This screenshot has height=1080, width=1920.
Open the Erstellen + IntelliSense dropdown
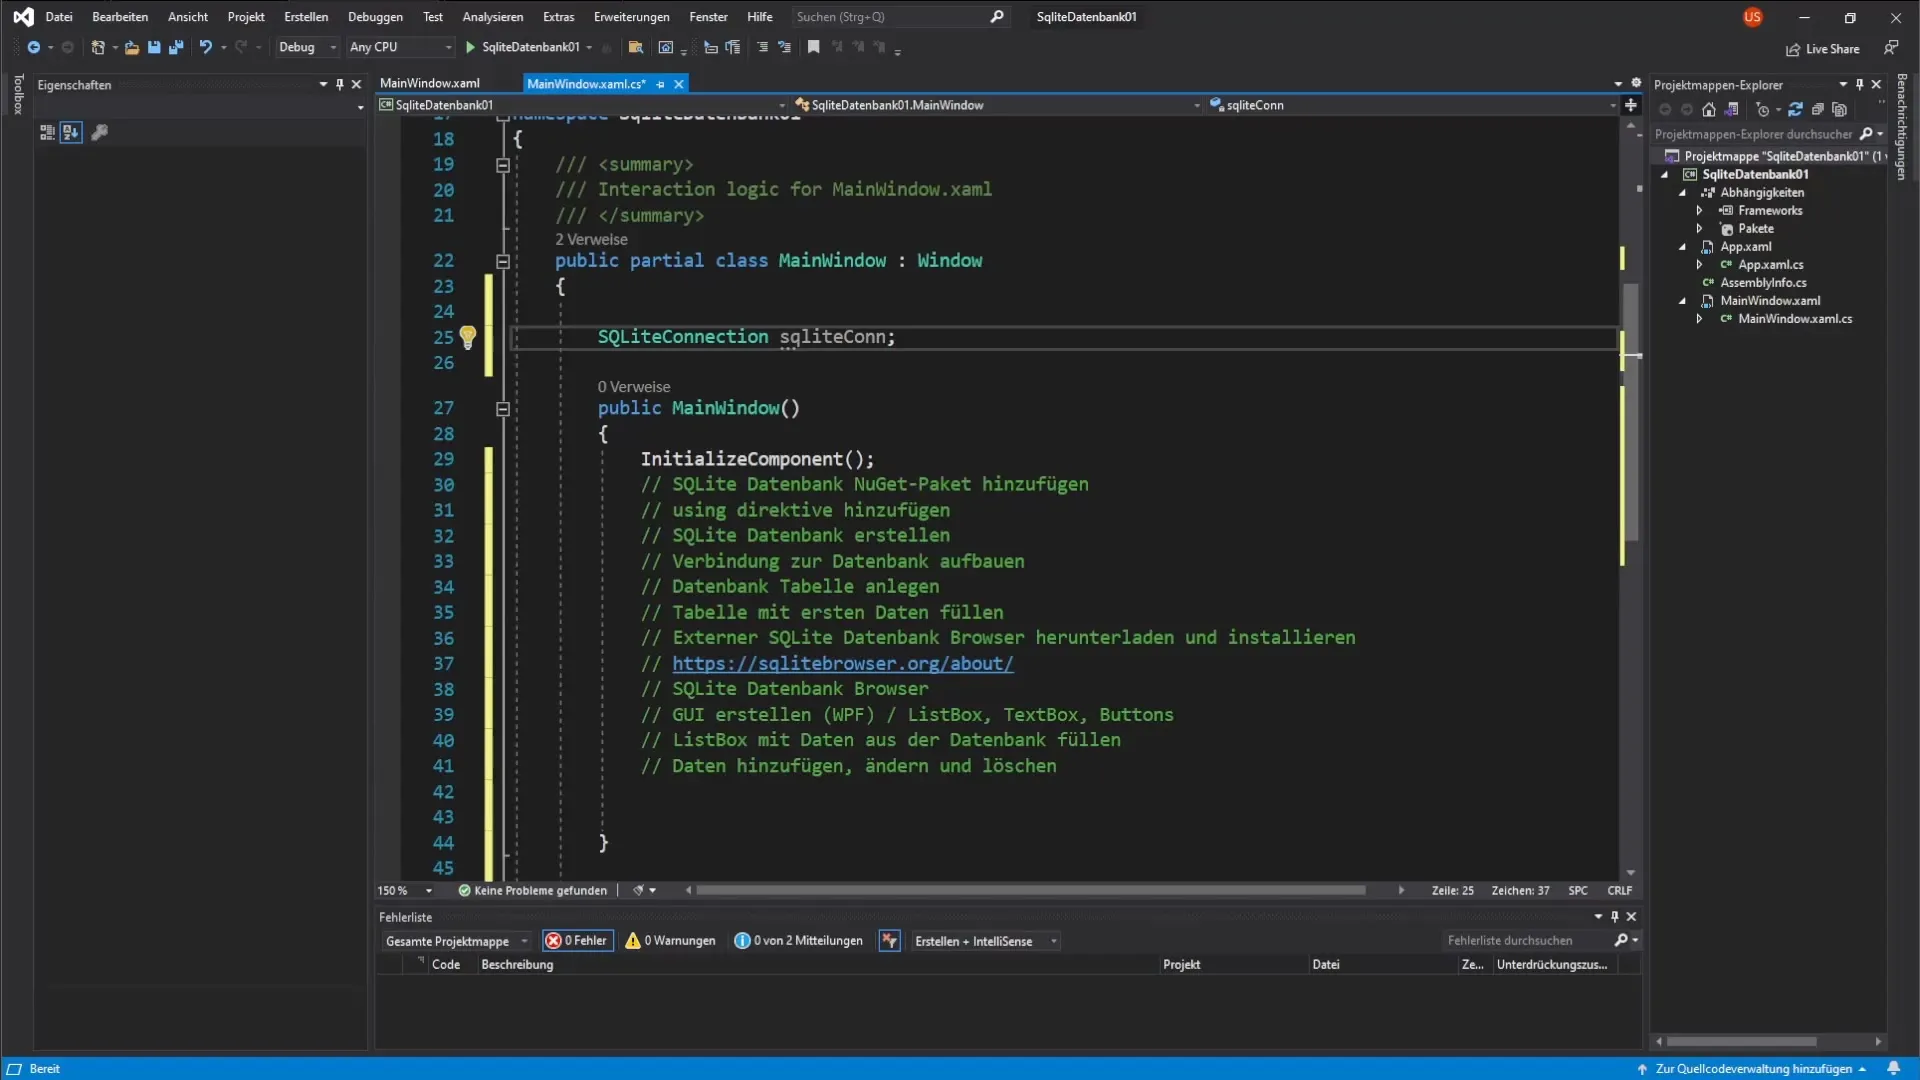(984, 941)
